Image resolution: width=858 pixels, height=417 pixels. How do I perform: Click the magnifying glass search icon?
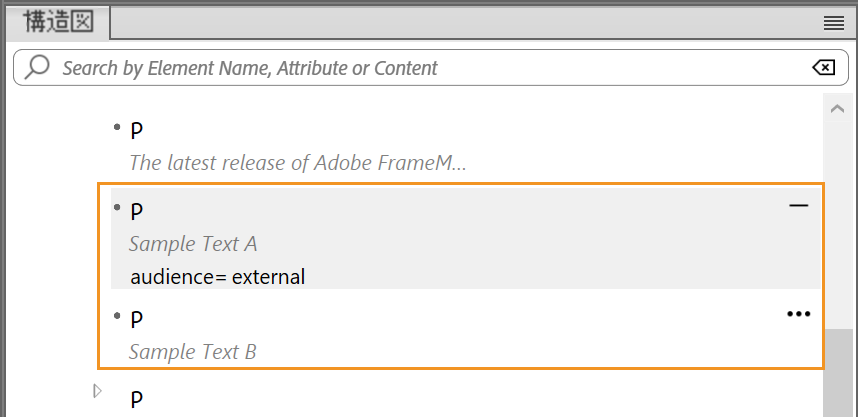(37, 68)
